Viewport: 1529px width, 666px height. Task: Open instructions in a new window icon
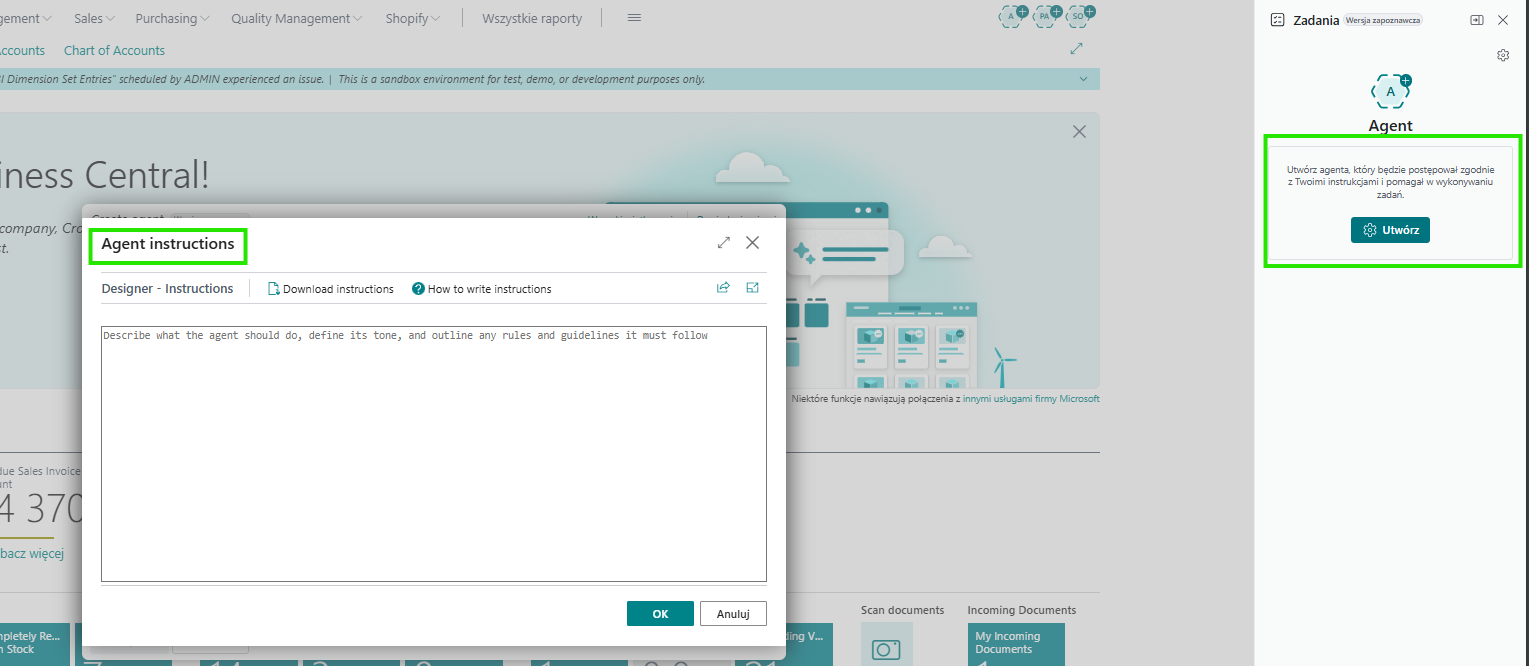point(753,288)
